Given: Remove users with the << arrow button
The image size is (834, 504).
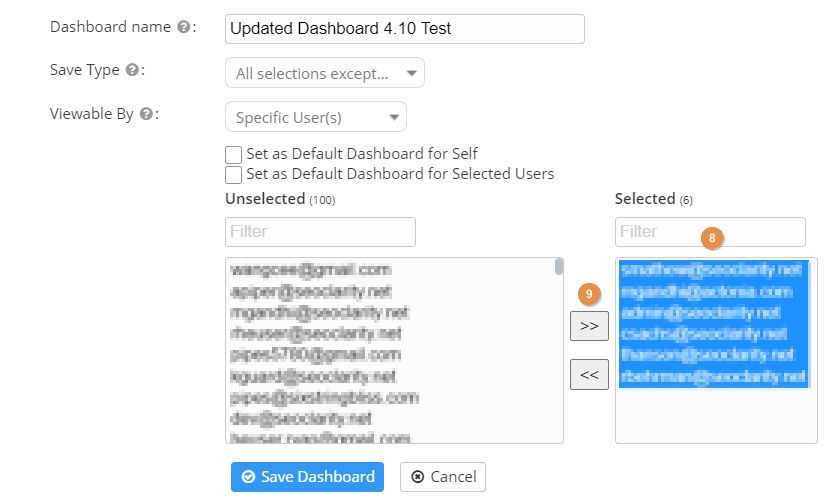Looking at the screenshot, I should (589, 374).
